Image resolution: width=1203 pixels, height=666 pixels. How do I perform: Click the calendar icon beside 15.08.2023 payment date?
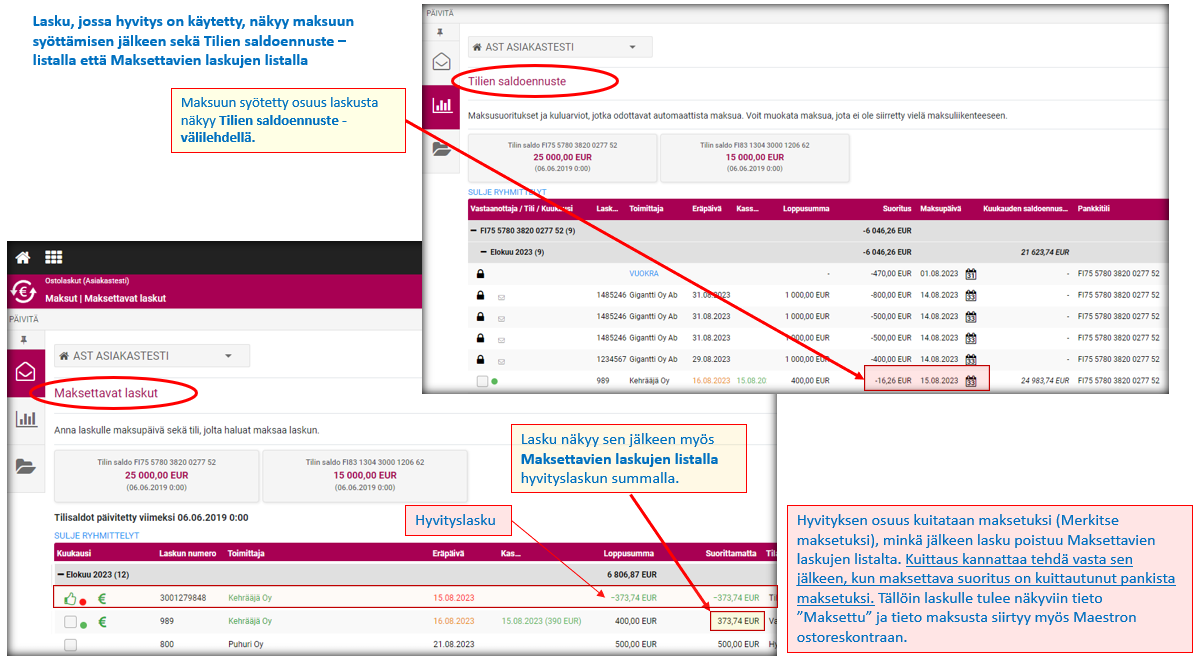pos(970,381)
